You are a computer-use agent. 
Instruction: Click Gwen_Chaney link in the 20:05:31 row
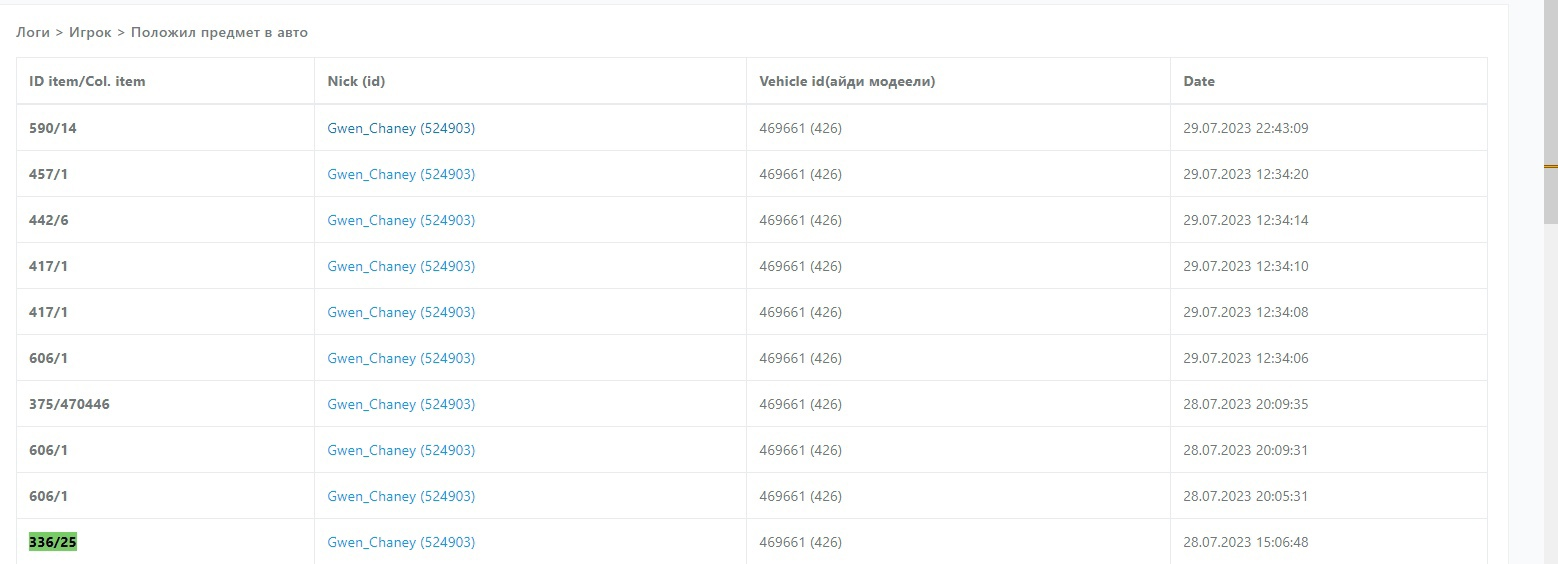tap(401, 496)
